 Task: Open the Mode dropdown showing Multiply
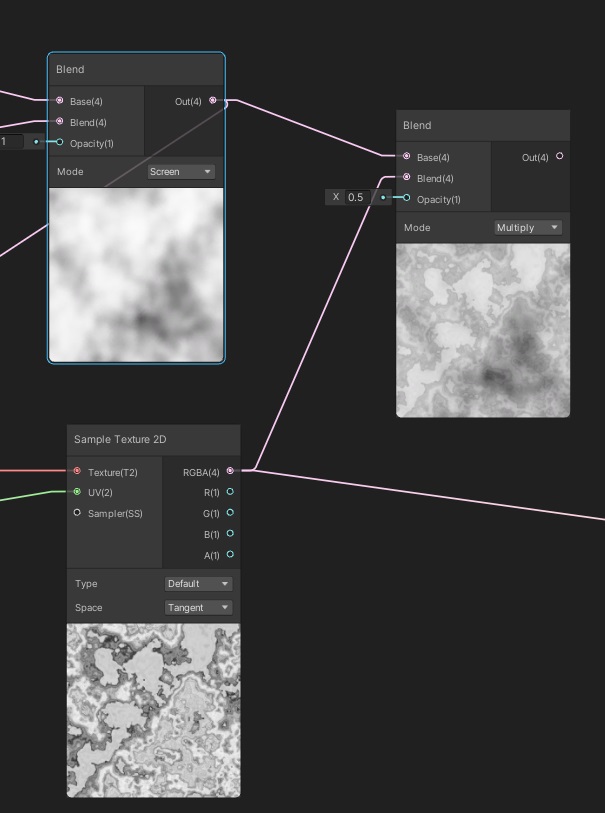click(527, 228)
